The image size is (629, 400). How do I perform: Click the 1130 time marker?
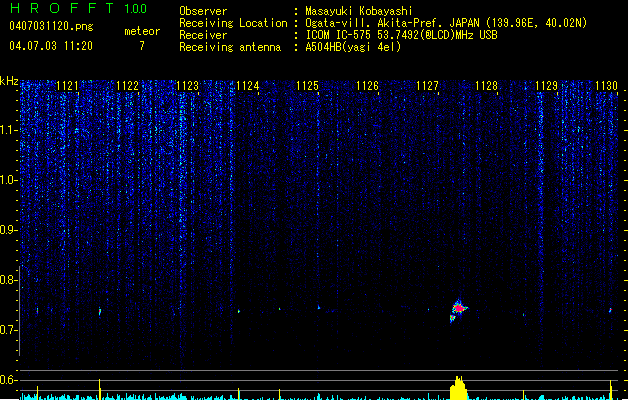pos(606,86)
